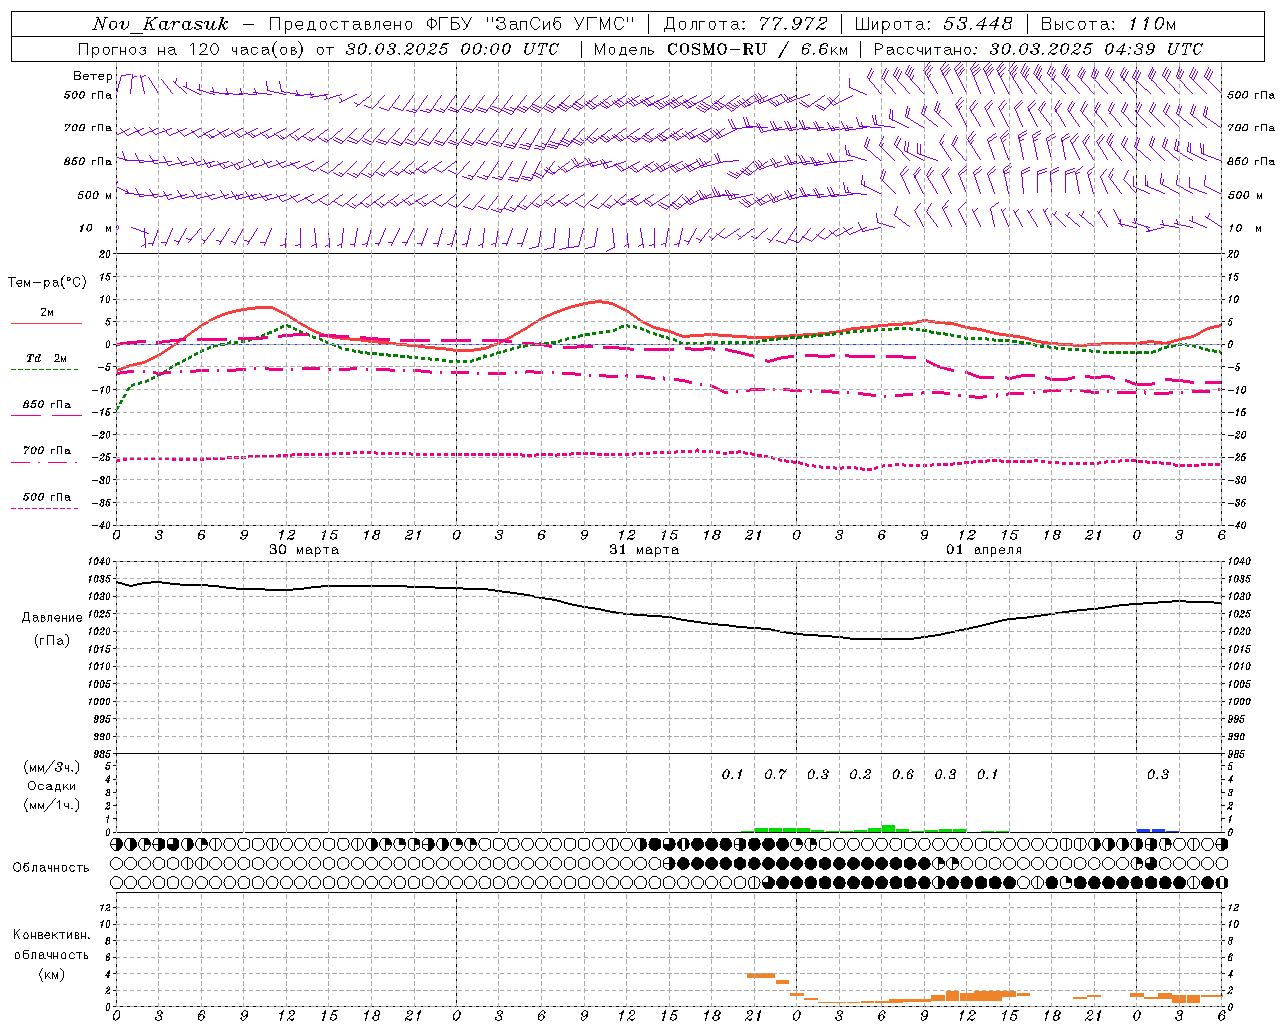Select the Давление pressure axis label
This screenshot has width=1280, height=1024.
click(x=52, y=618)
